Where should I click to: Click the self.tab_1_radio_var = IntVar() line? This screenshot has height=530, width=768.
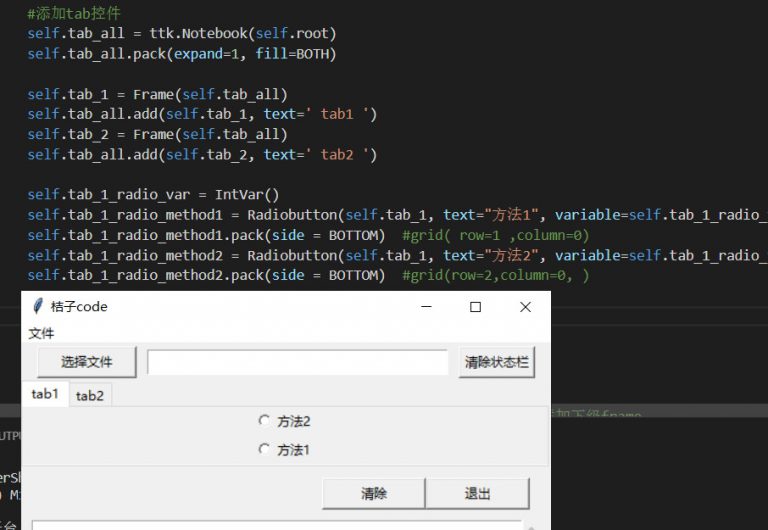pyautogui.click(x=153, y=195)
